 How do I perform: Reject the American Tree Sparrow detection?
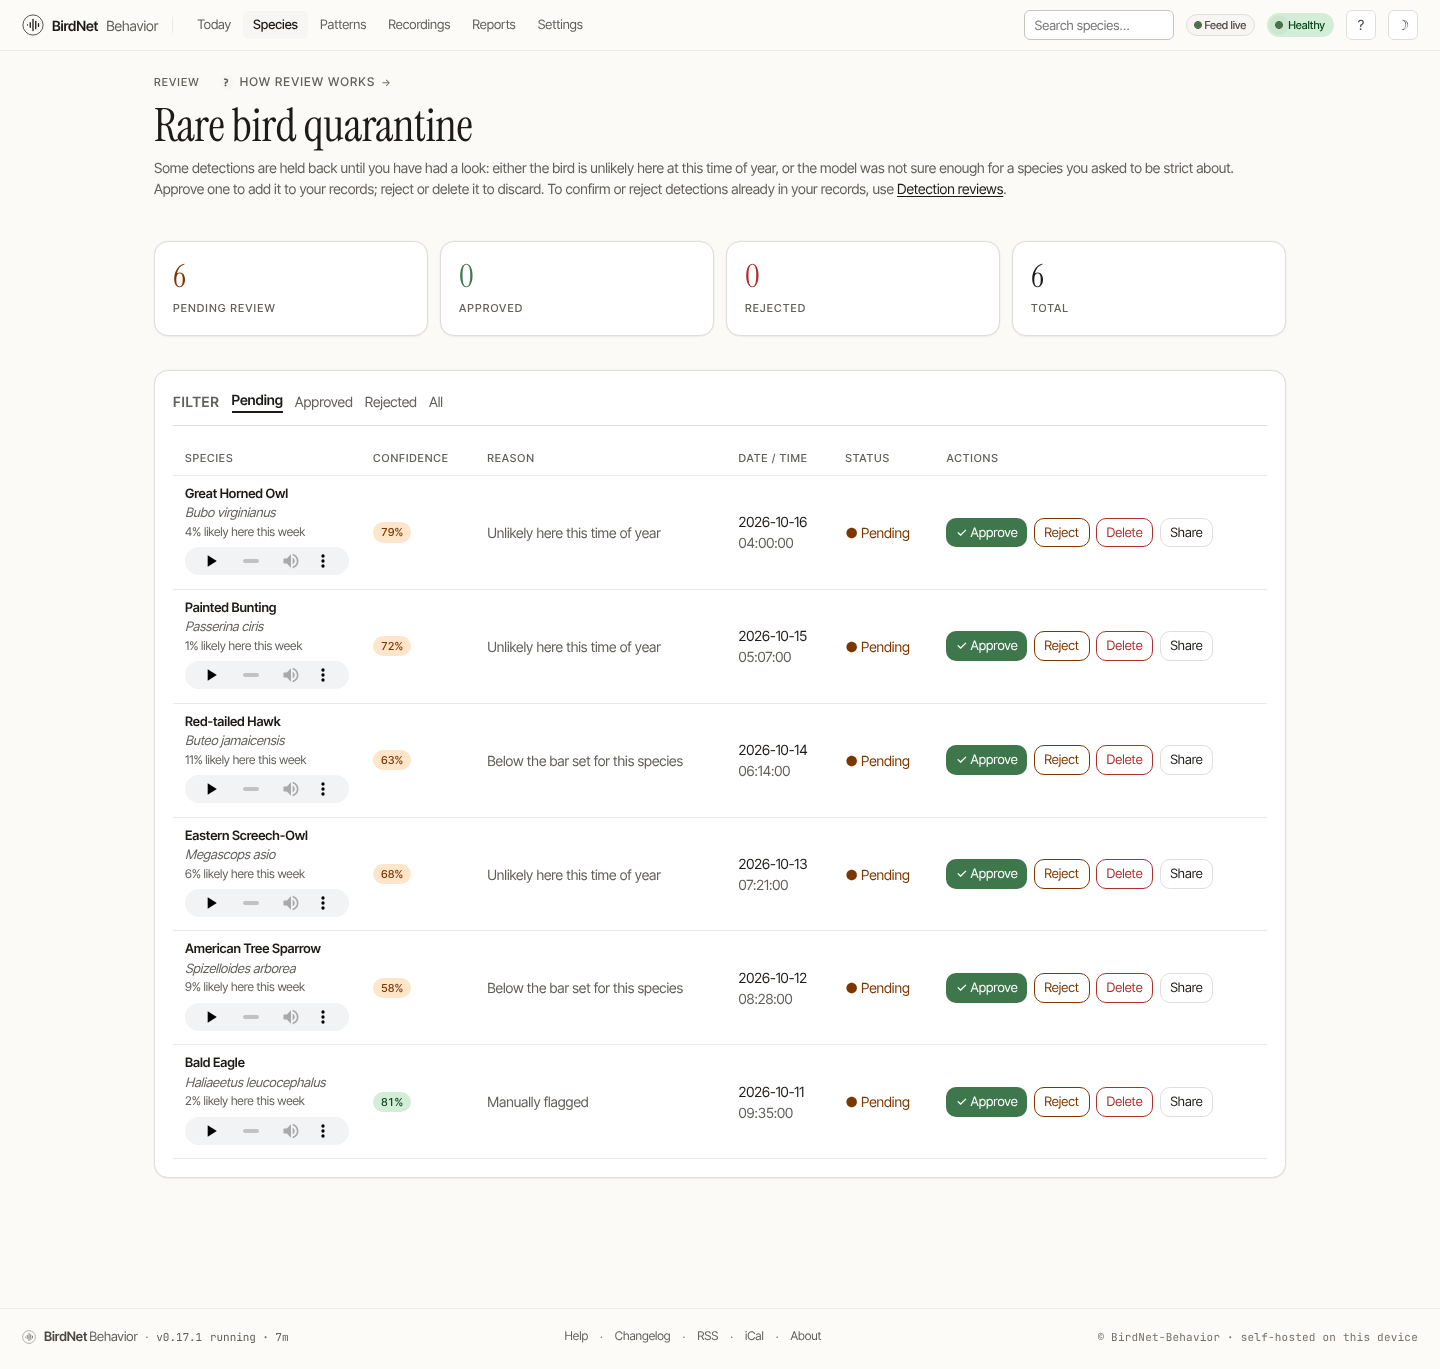point(1061,988)
